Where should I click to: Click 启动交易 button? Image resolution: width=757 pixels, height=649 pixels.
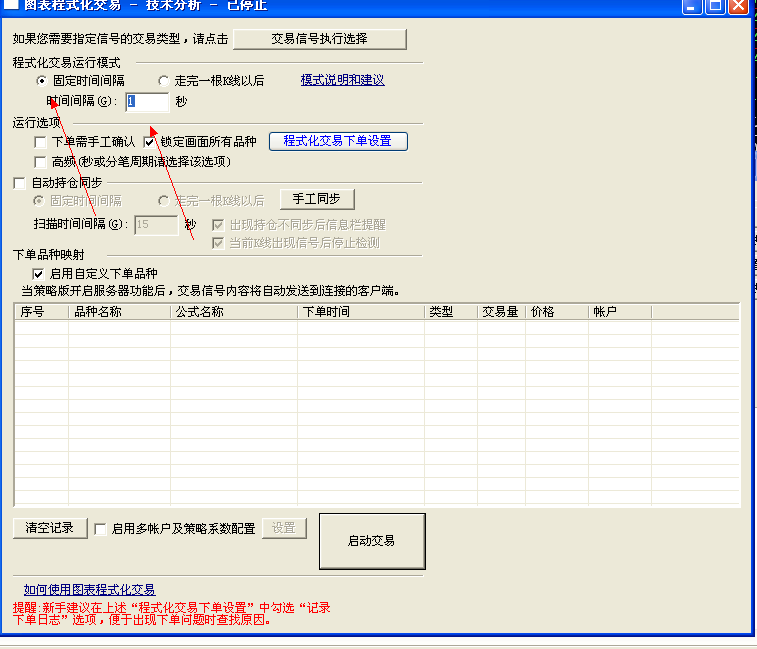pyautogui.click(x=372, y=541)
